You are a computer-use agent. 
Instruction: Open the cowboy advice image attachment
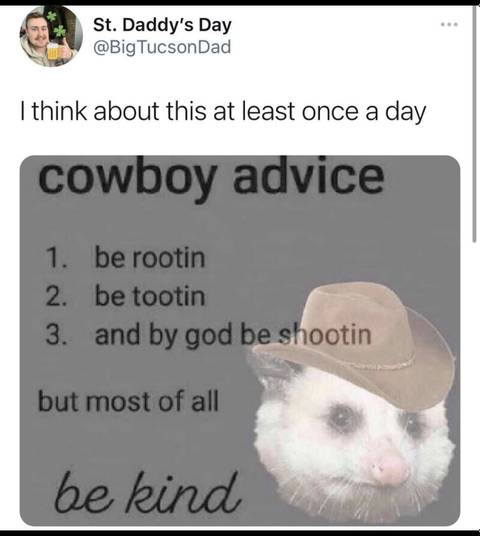(240, 340)
